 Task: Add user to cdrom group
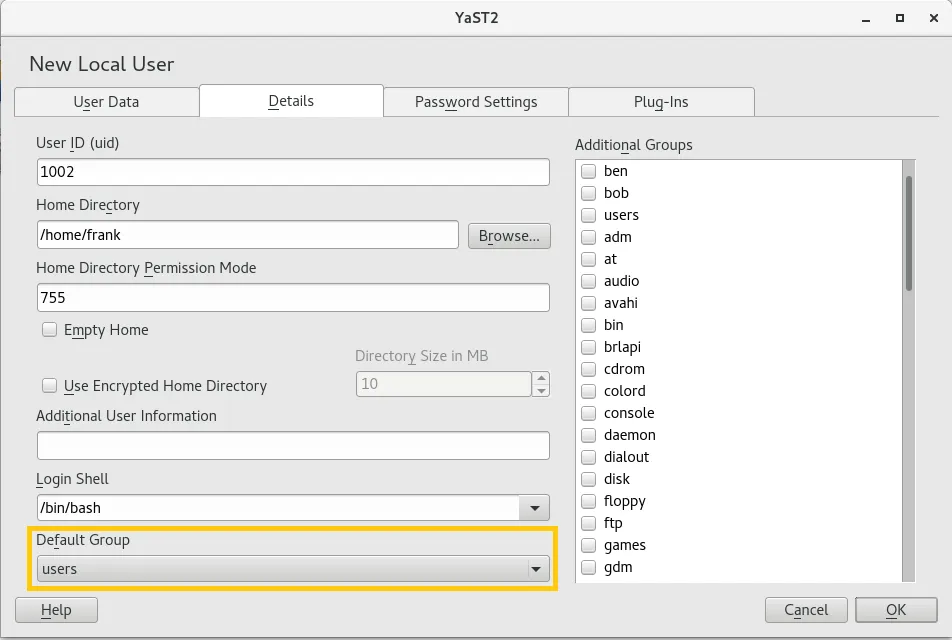tap(589, 370)
